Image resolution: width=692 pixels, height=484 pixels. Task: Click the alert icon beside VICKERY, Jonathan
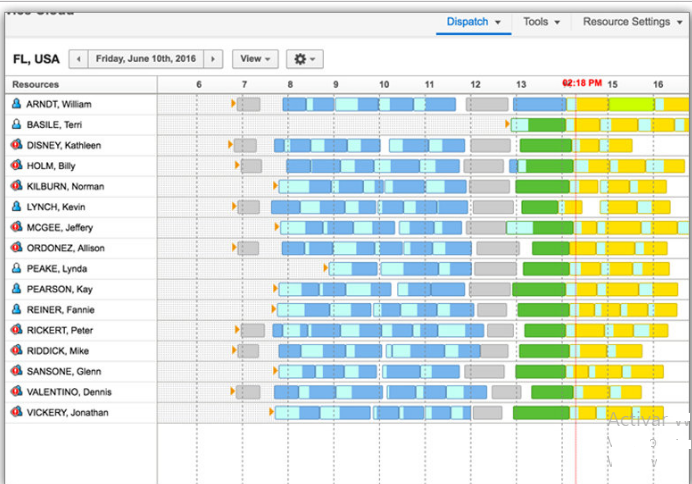tap(16, 412)
